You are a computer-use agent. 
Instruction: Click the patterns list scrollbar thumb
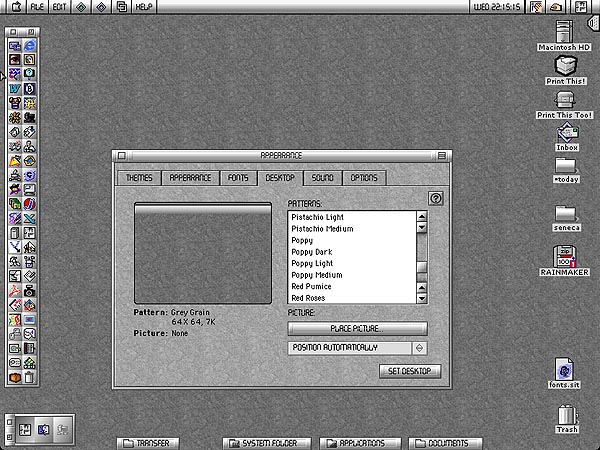click(422, 266)
